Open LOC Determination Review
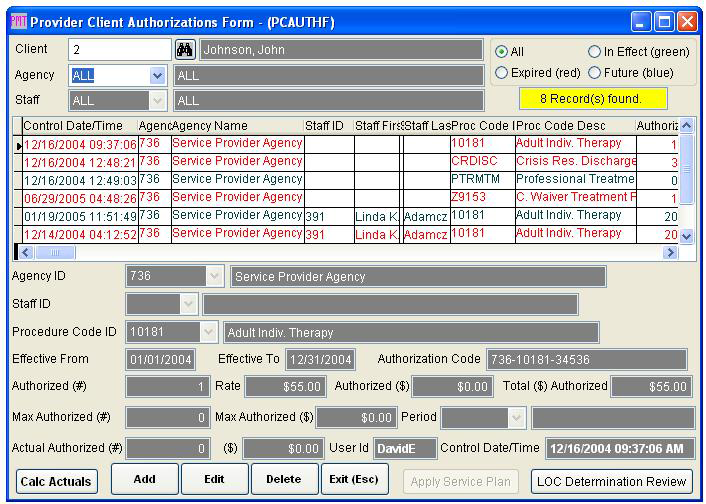This screenshot has width=706, height=504. pos(612,481)
